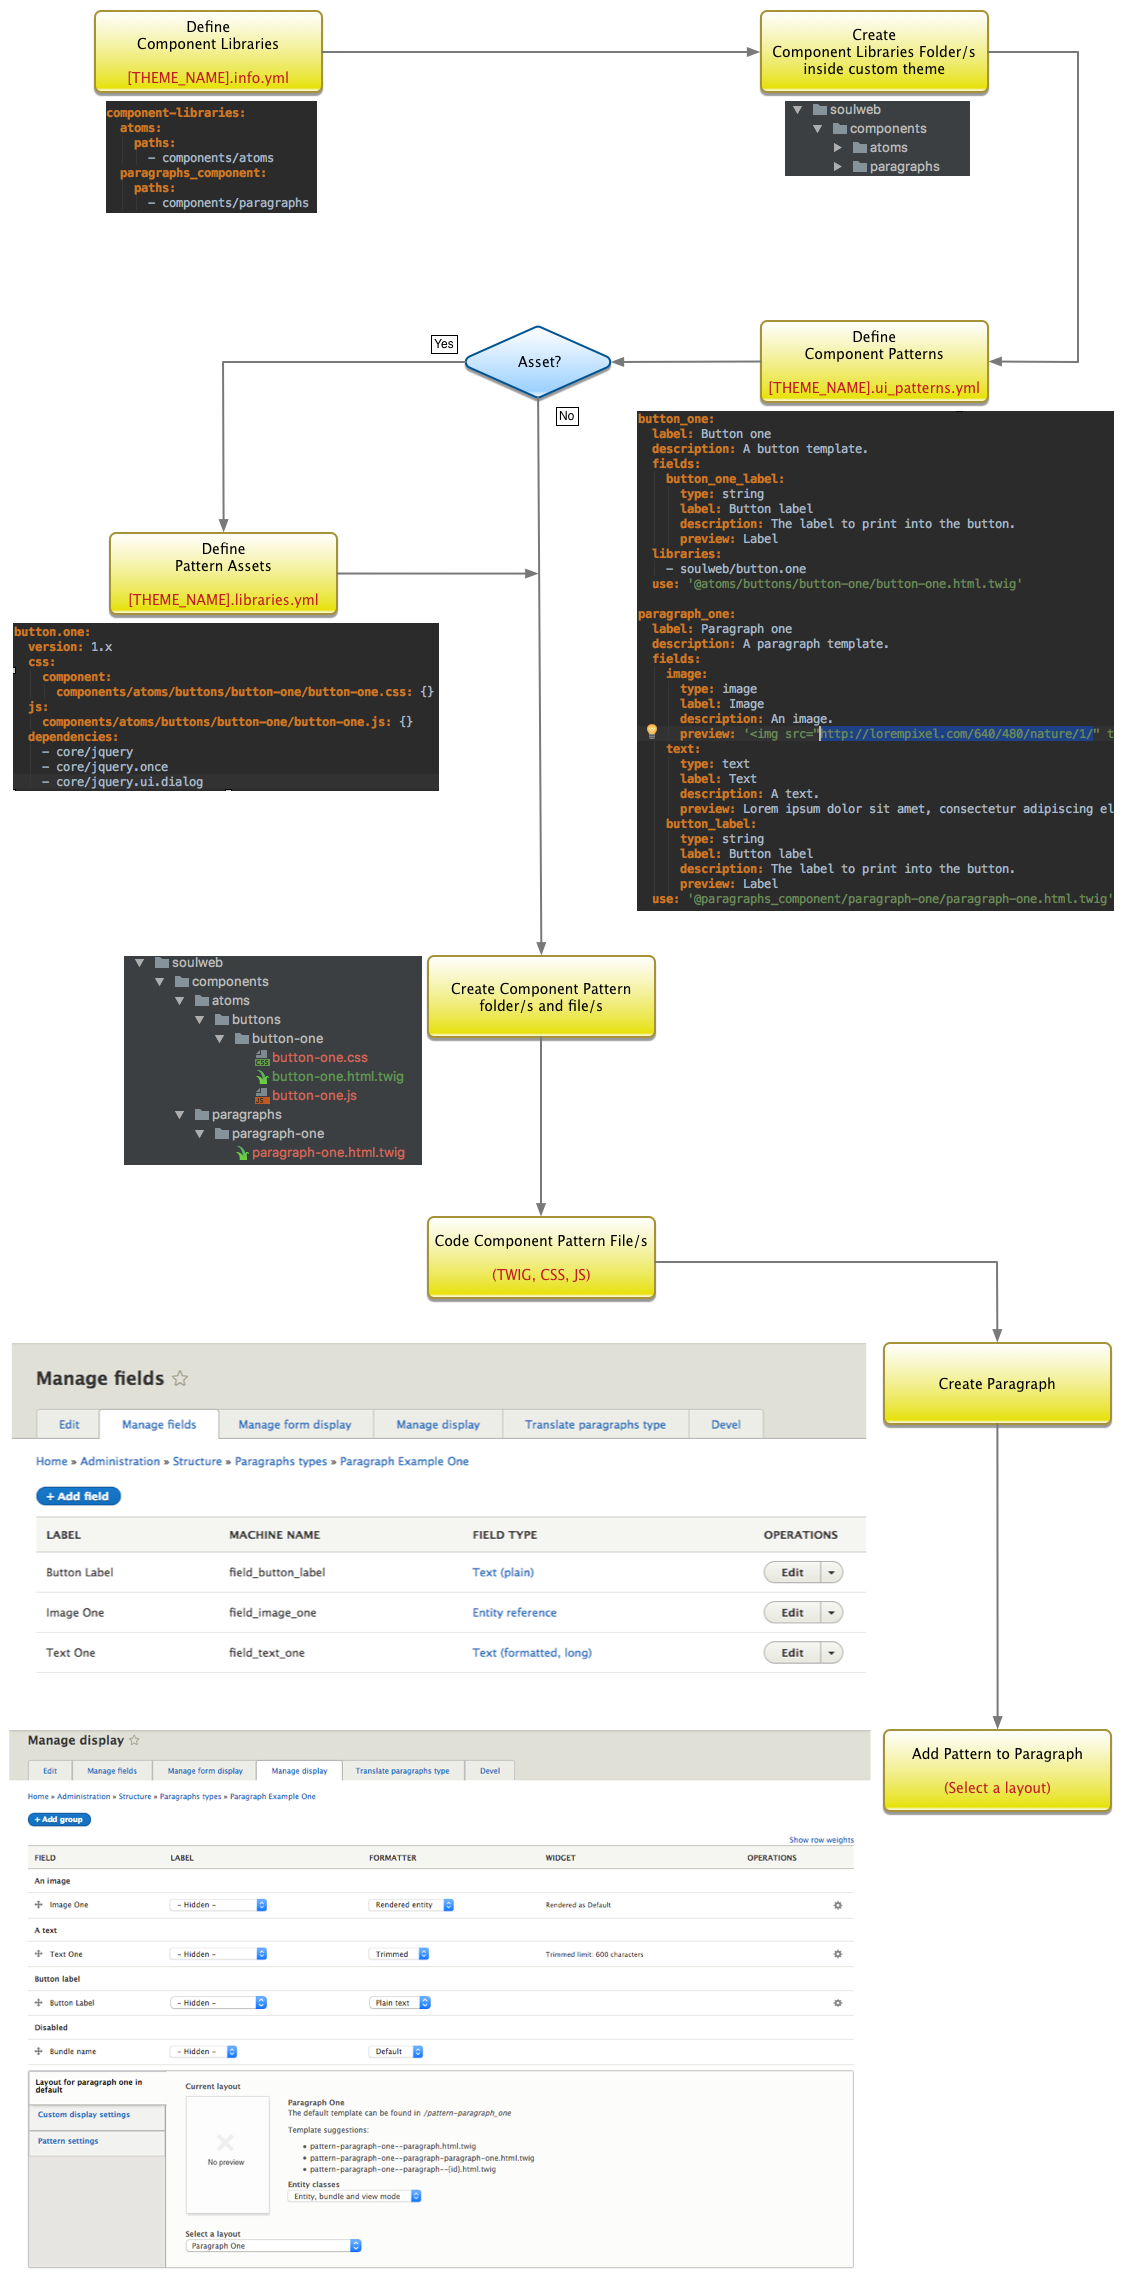Open the gear settings for Text One row
This screenshot has width=1123, height=2279.
pos(838,1954)
